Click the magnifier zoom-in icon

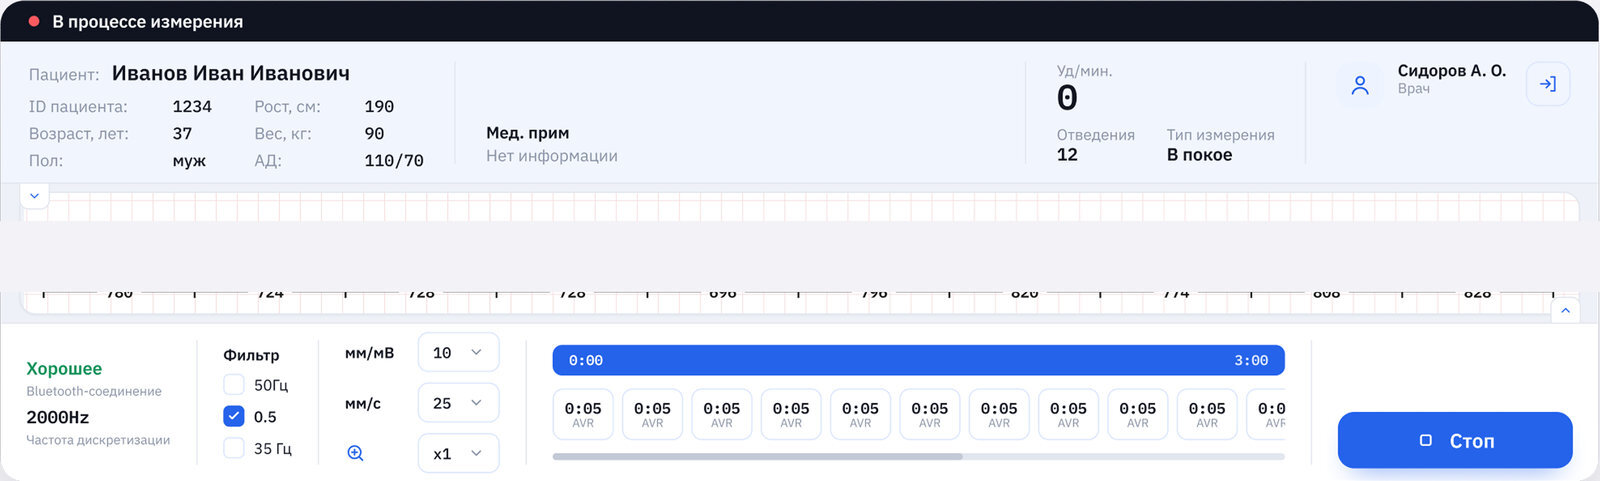coord(355,453)
